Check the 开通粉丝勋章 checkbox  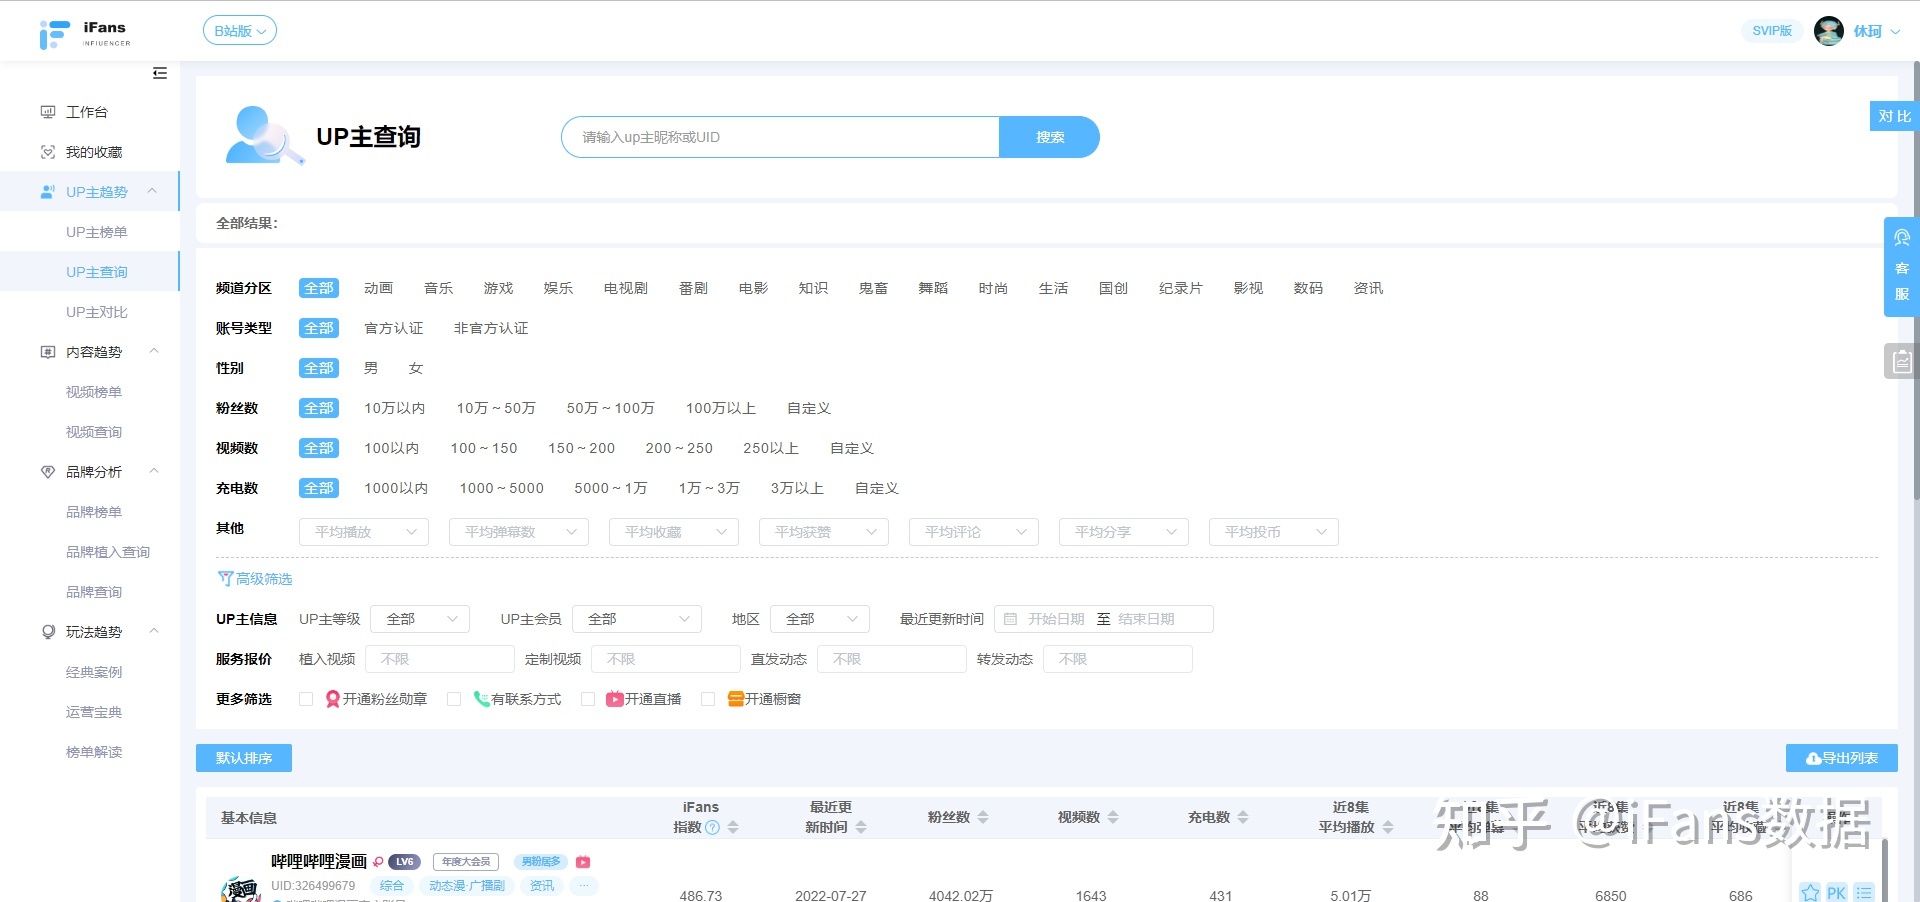pos(306,699)
